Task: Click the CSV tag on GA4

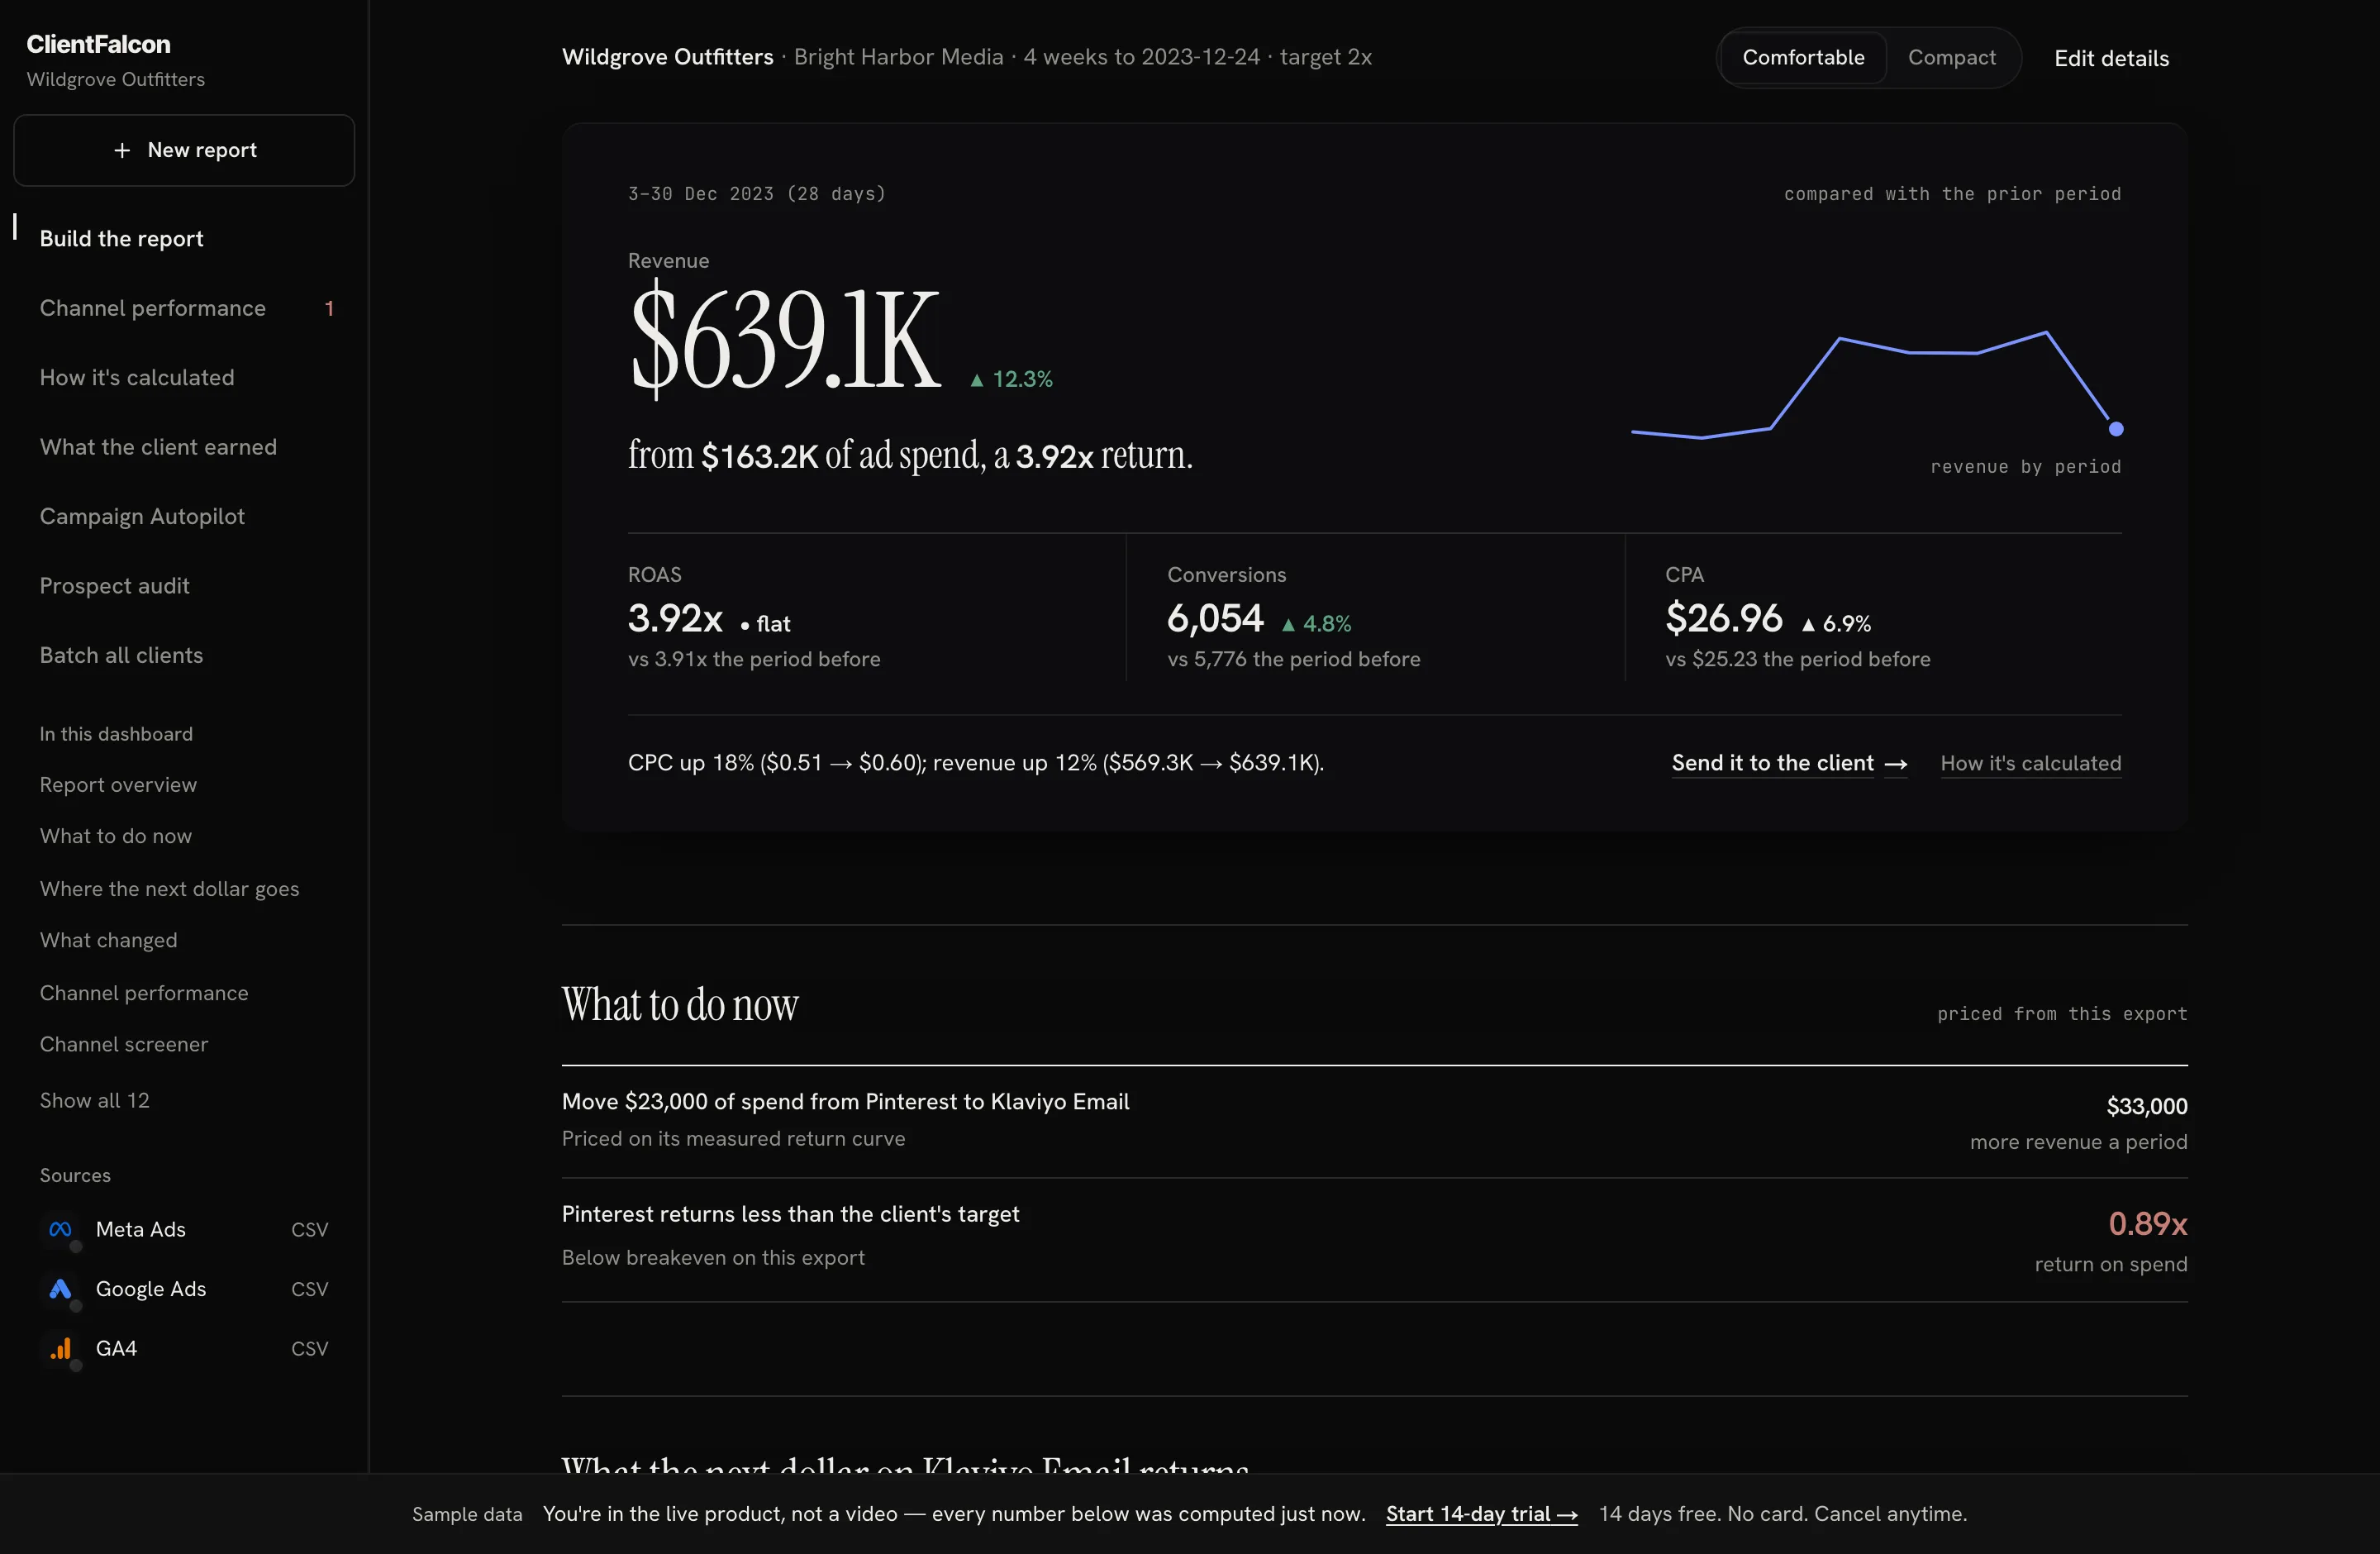Action: click(309, 1348)
